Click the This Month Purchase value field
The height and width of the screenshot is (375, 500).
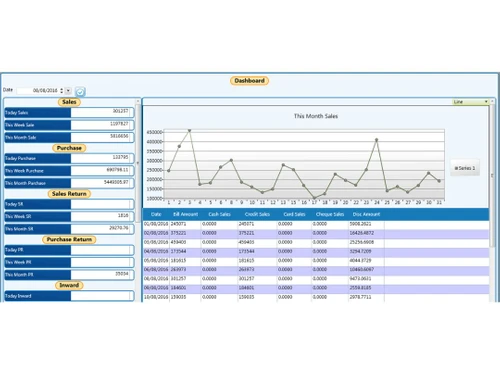click(102, 183)
